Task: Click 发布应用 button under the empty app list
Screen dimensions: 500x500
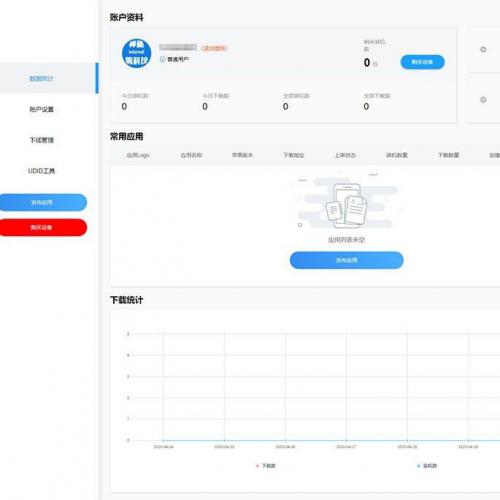Action: [347, 260]
